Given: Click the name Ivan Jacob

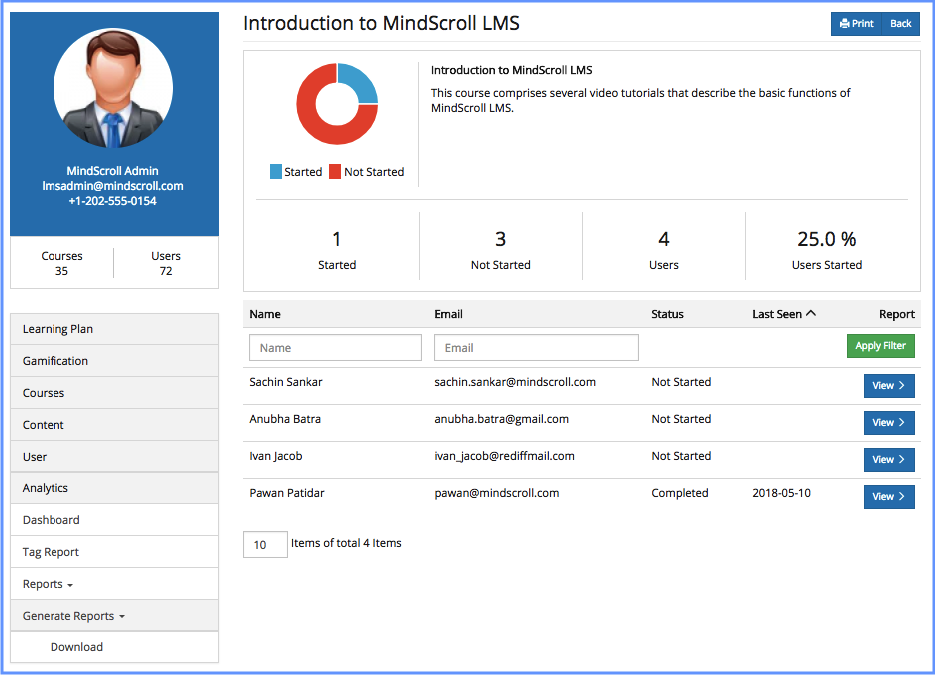Looking at the screenshot, I should [275, 456].
